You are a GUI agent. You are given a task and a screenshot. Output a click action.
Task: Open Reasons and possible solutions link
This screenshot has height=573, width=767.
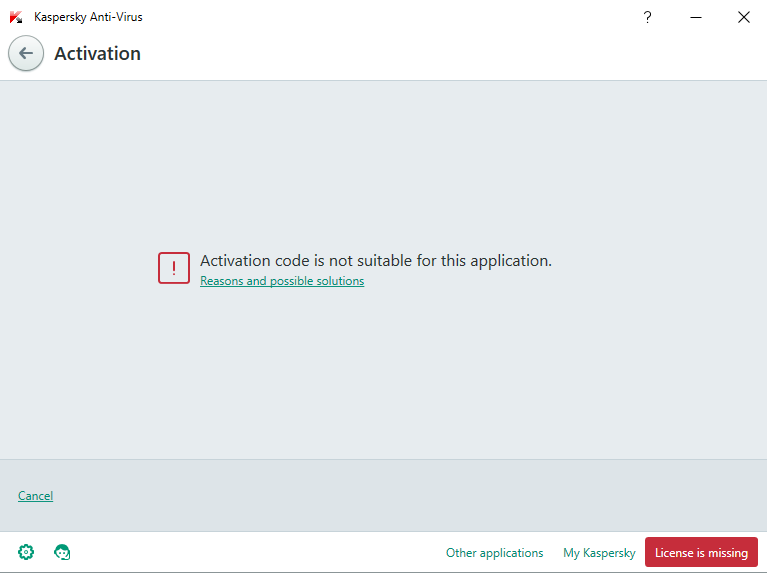tap(282, 281)
